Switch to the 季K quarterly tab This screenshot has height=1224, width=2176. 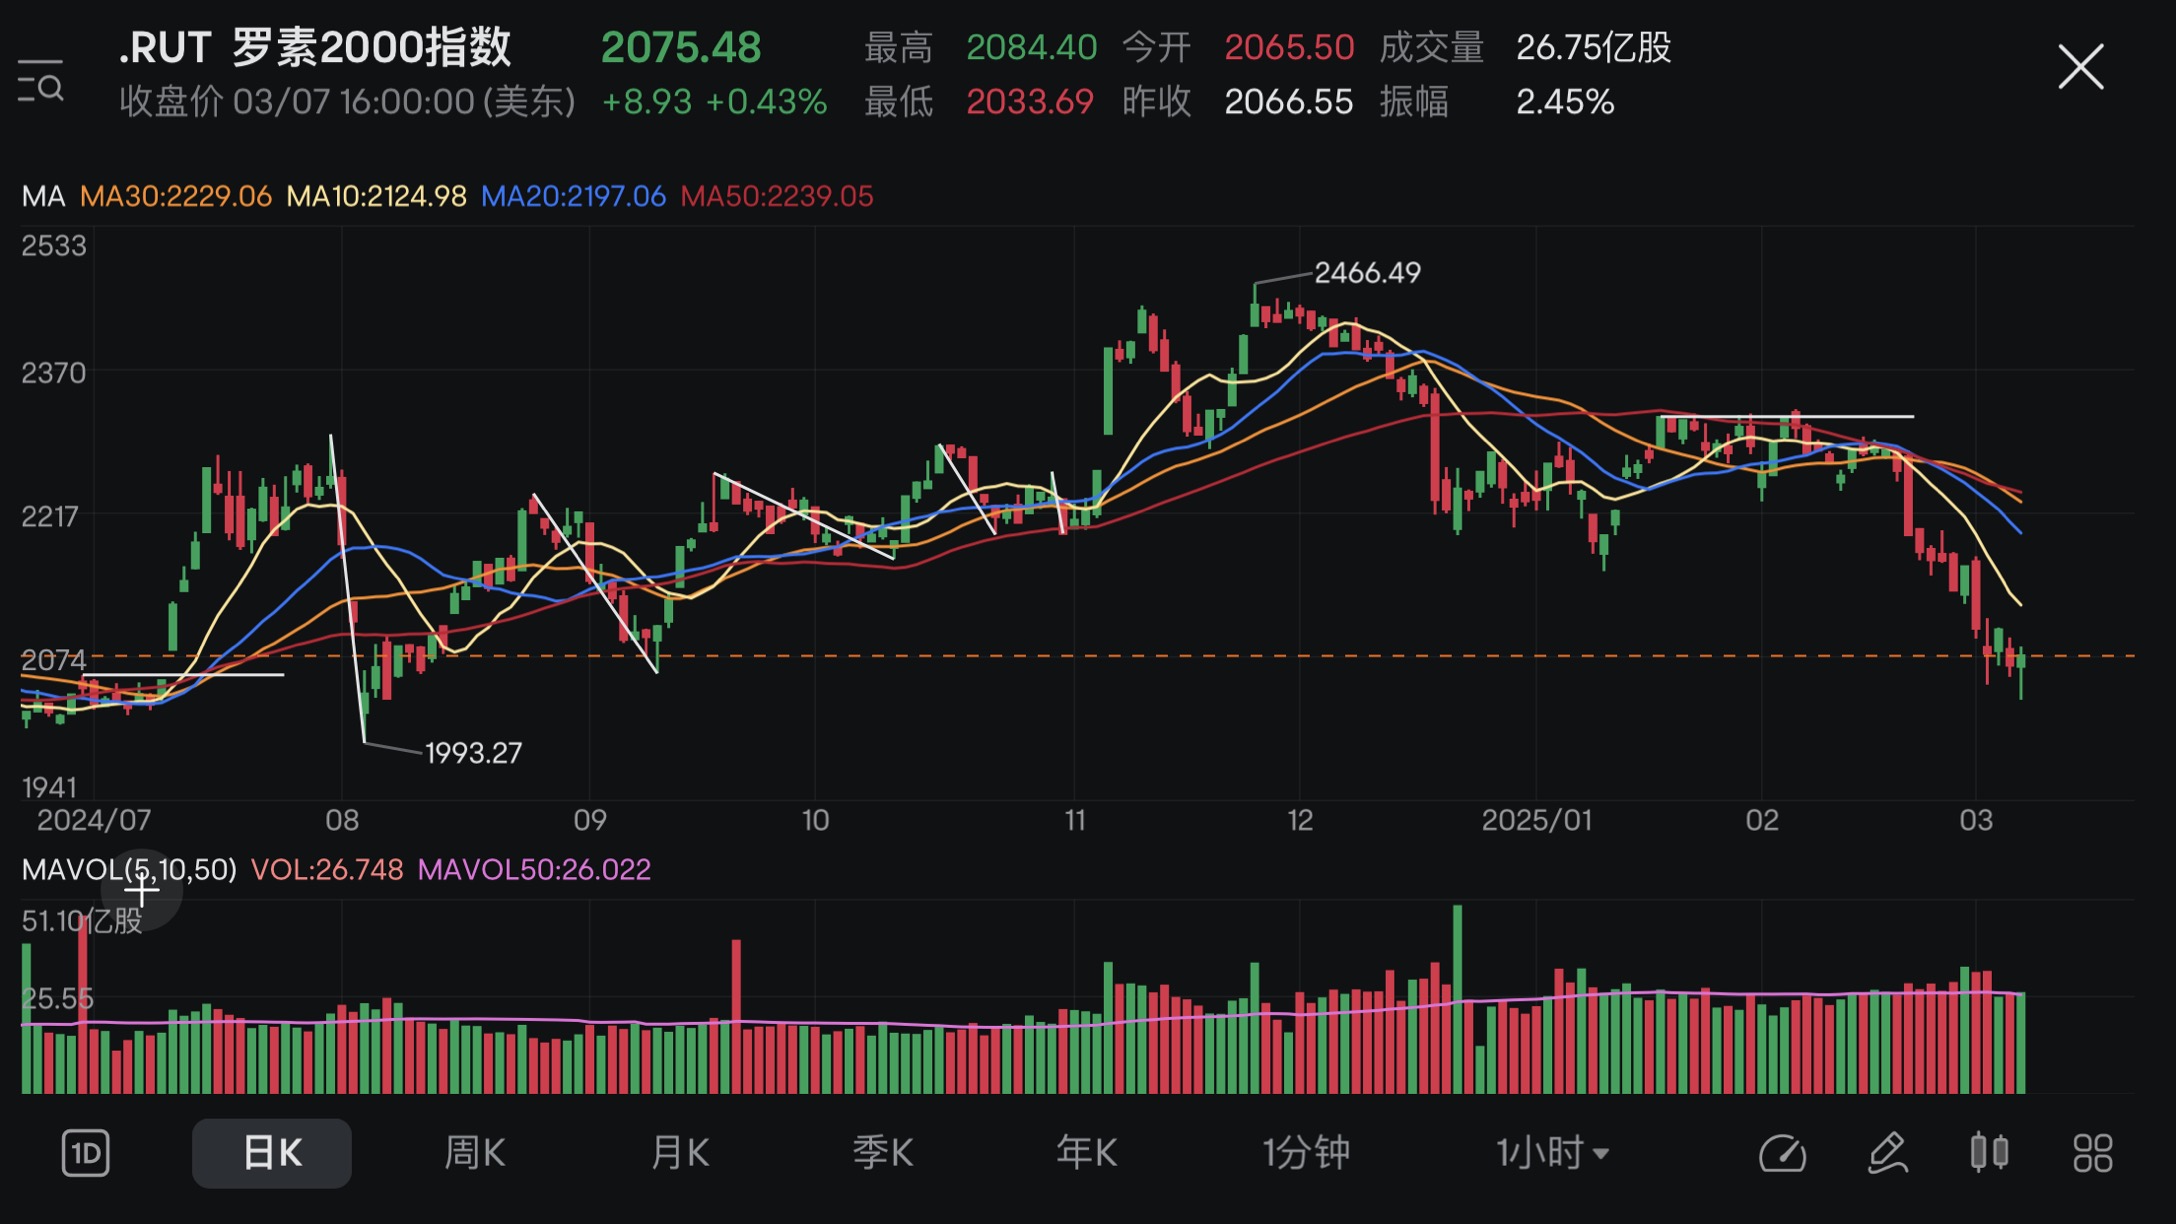(883, 1153)
